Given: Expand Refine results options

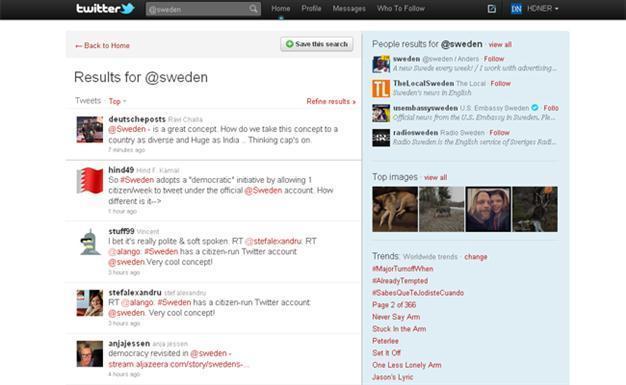Looking at the screenshot, I should 331,101.
